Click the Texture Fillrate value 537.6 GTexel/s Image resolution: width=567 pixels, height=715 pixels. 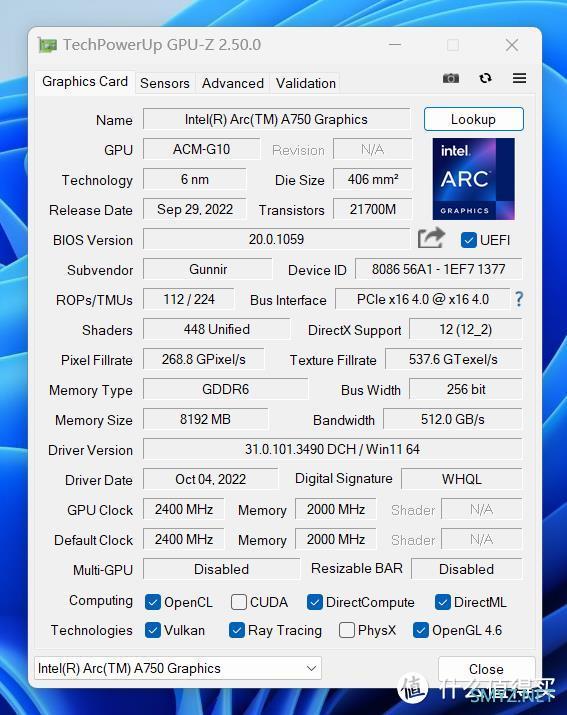click(x=453, y=359)
